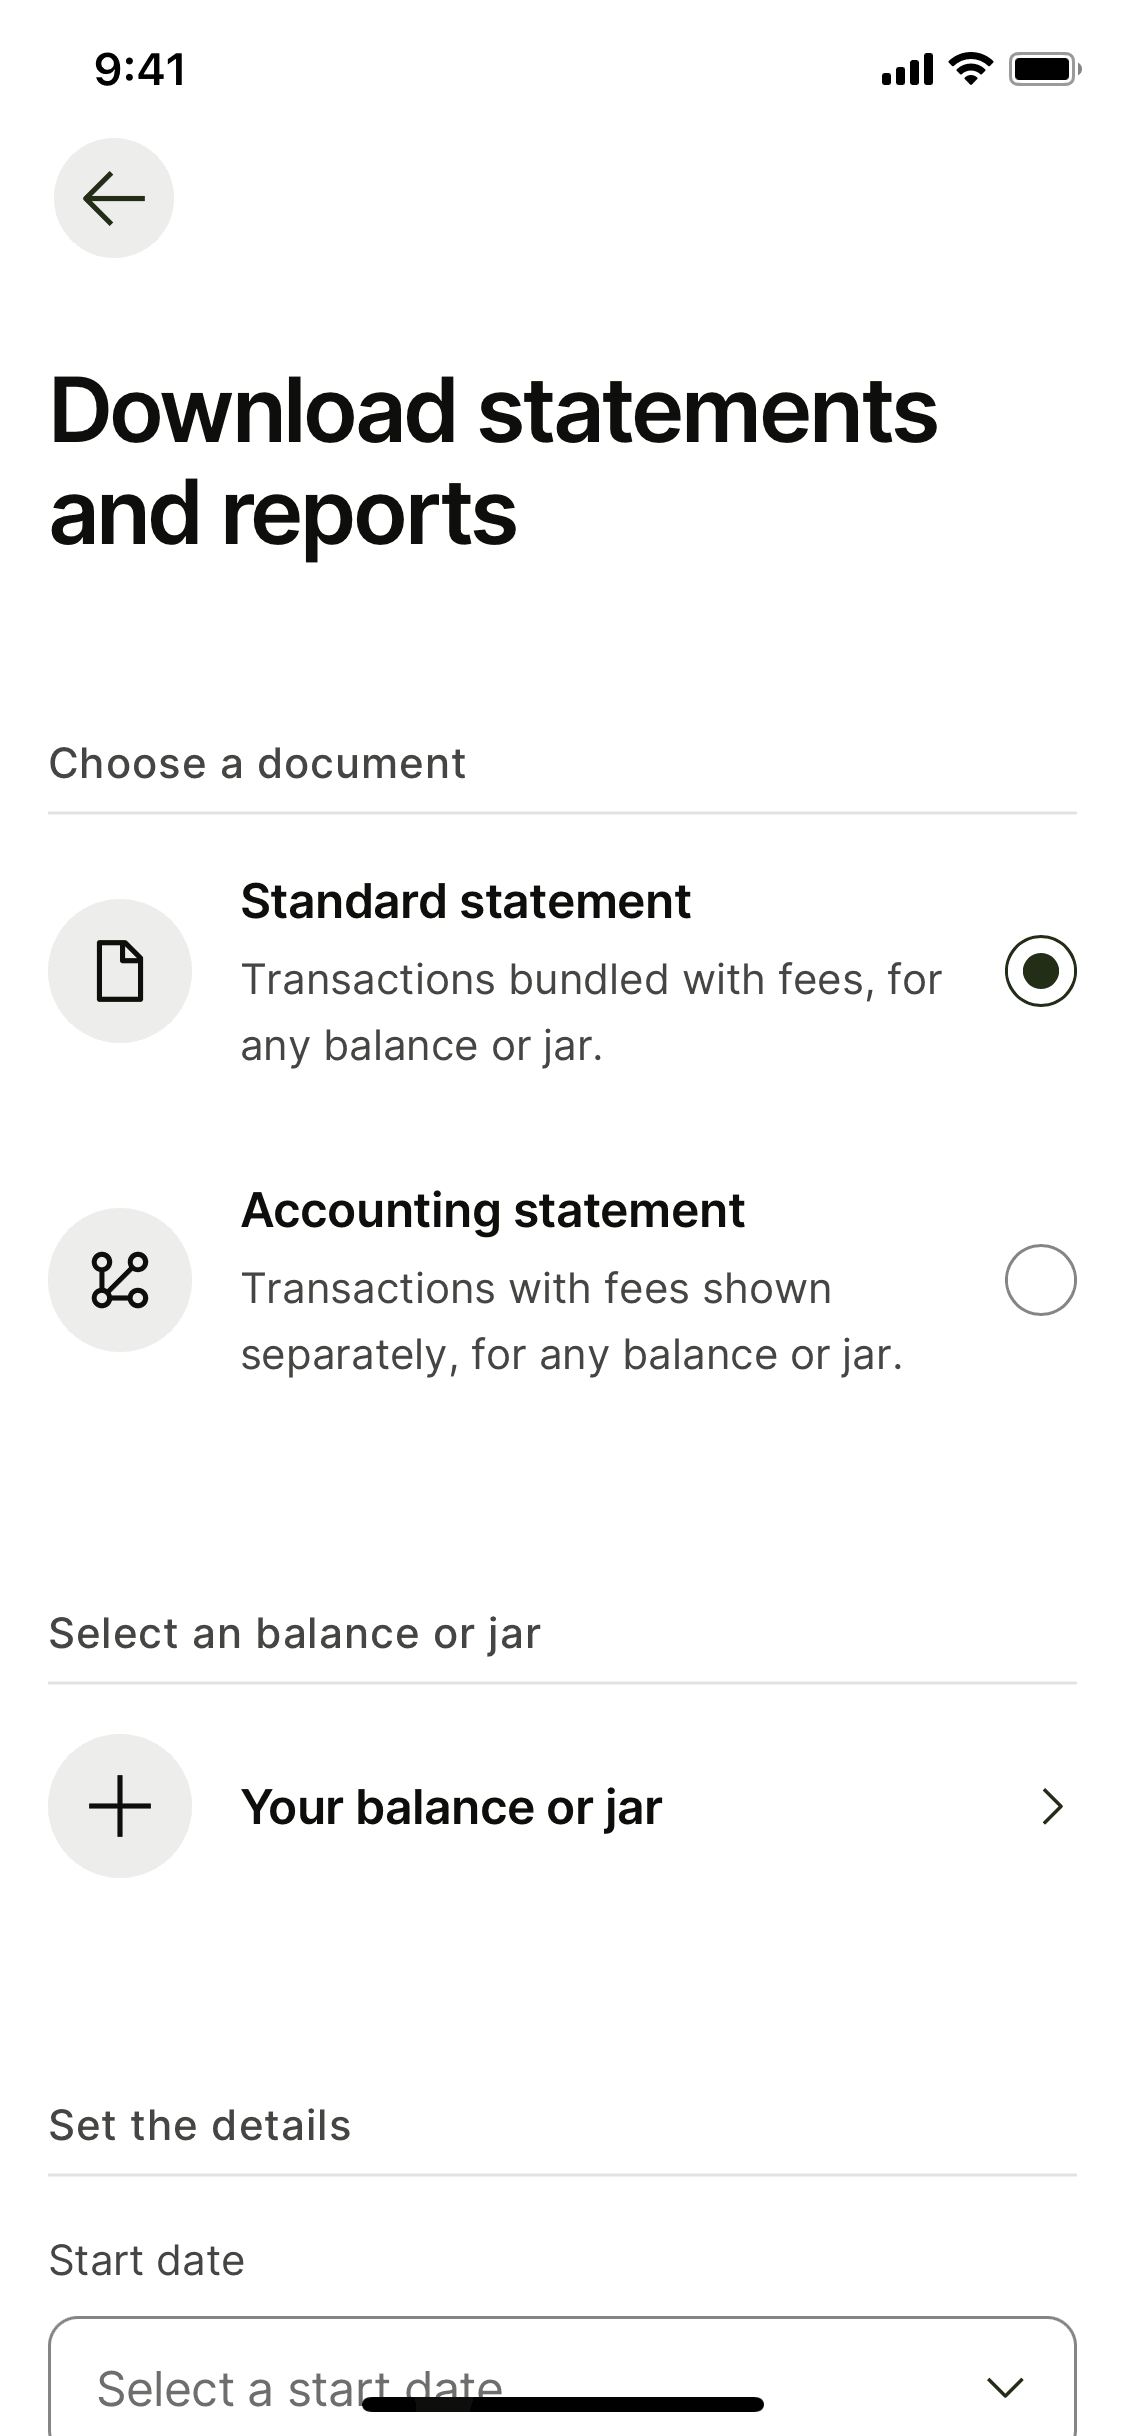Tap the back arrow button
Viewport: 1125px width, 2436px height.
pos(114,198)
